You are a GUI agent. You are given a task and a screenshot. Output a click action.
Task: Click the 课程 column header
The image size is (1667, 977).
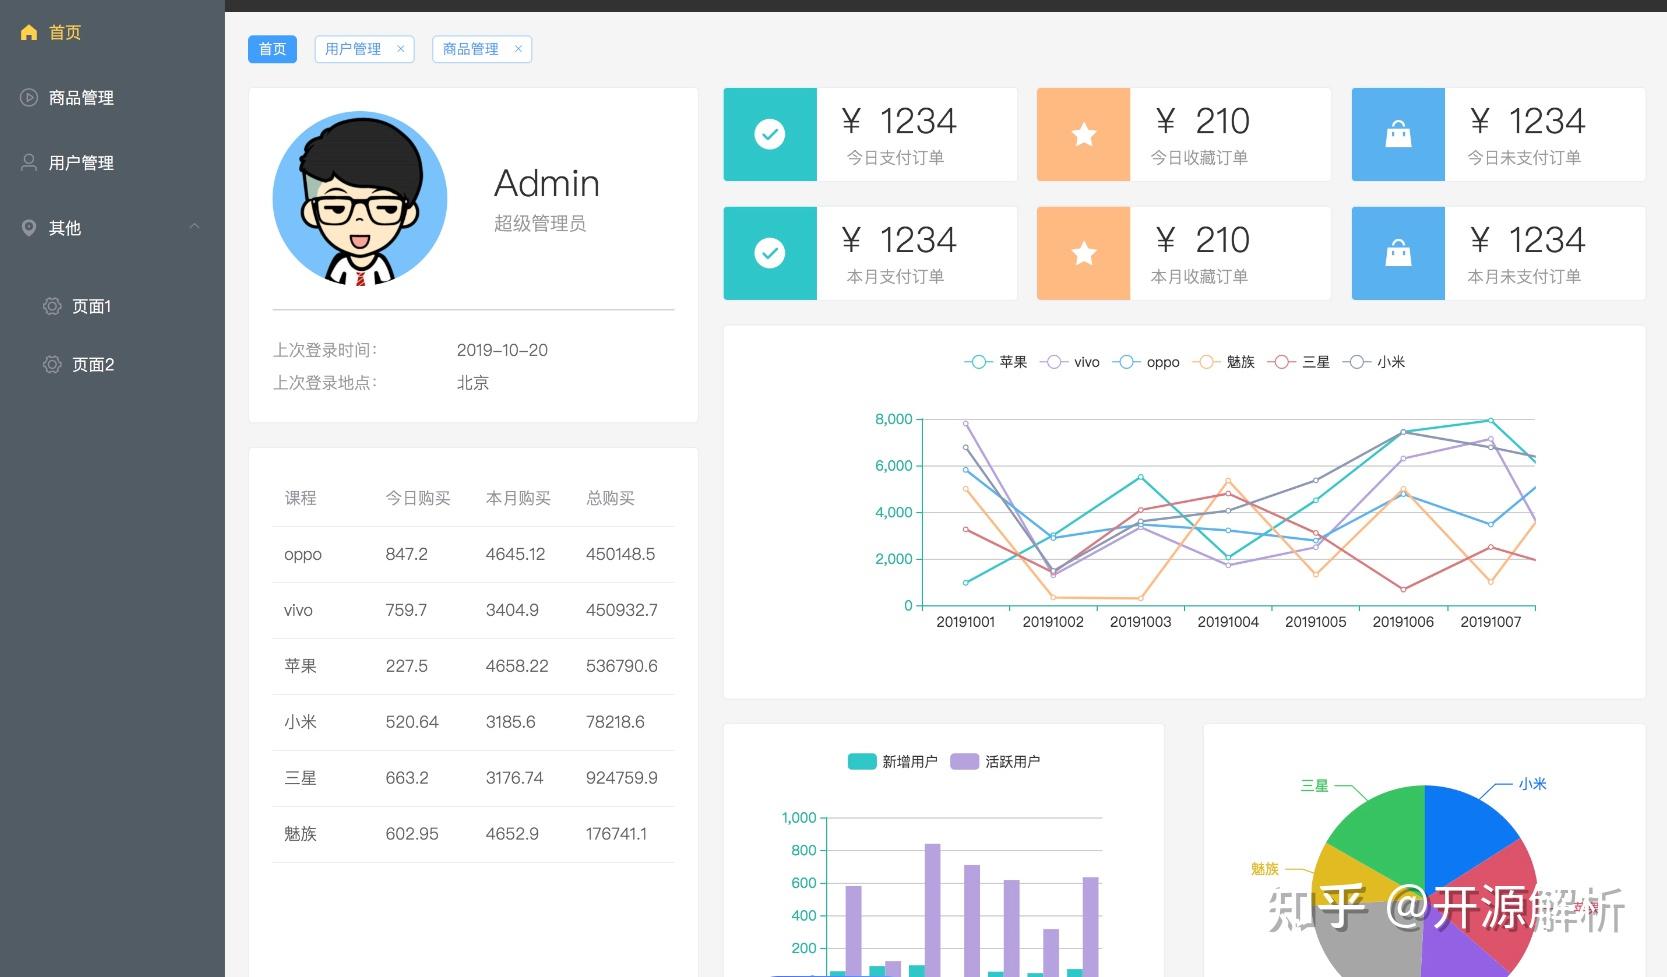click(300, 498)
